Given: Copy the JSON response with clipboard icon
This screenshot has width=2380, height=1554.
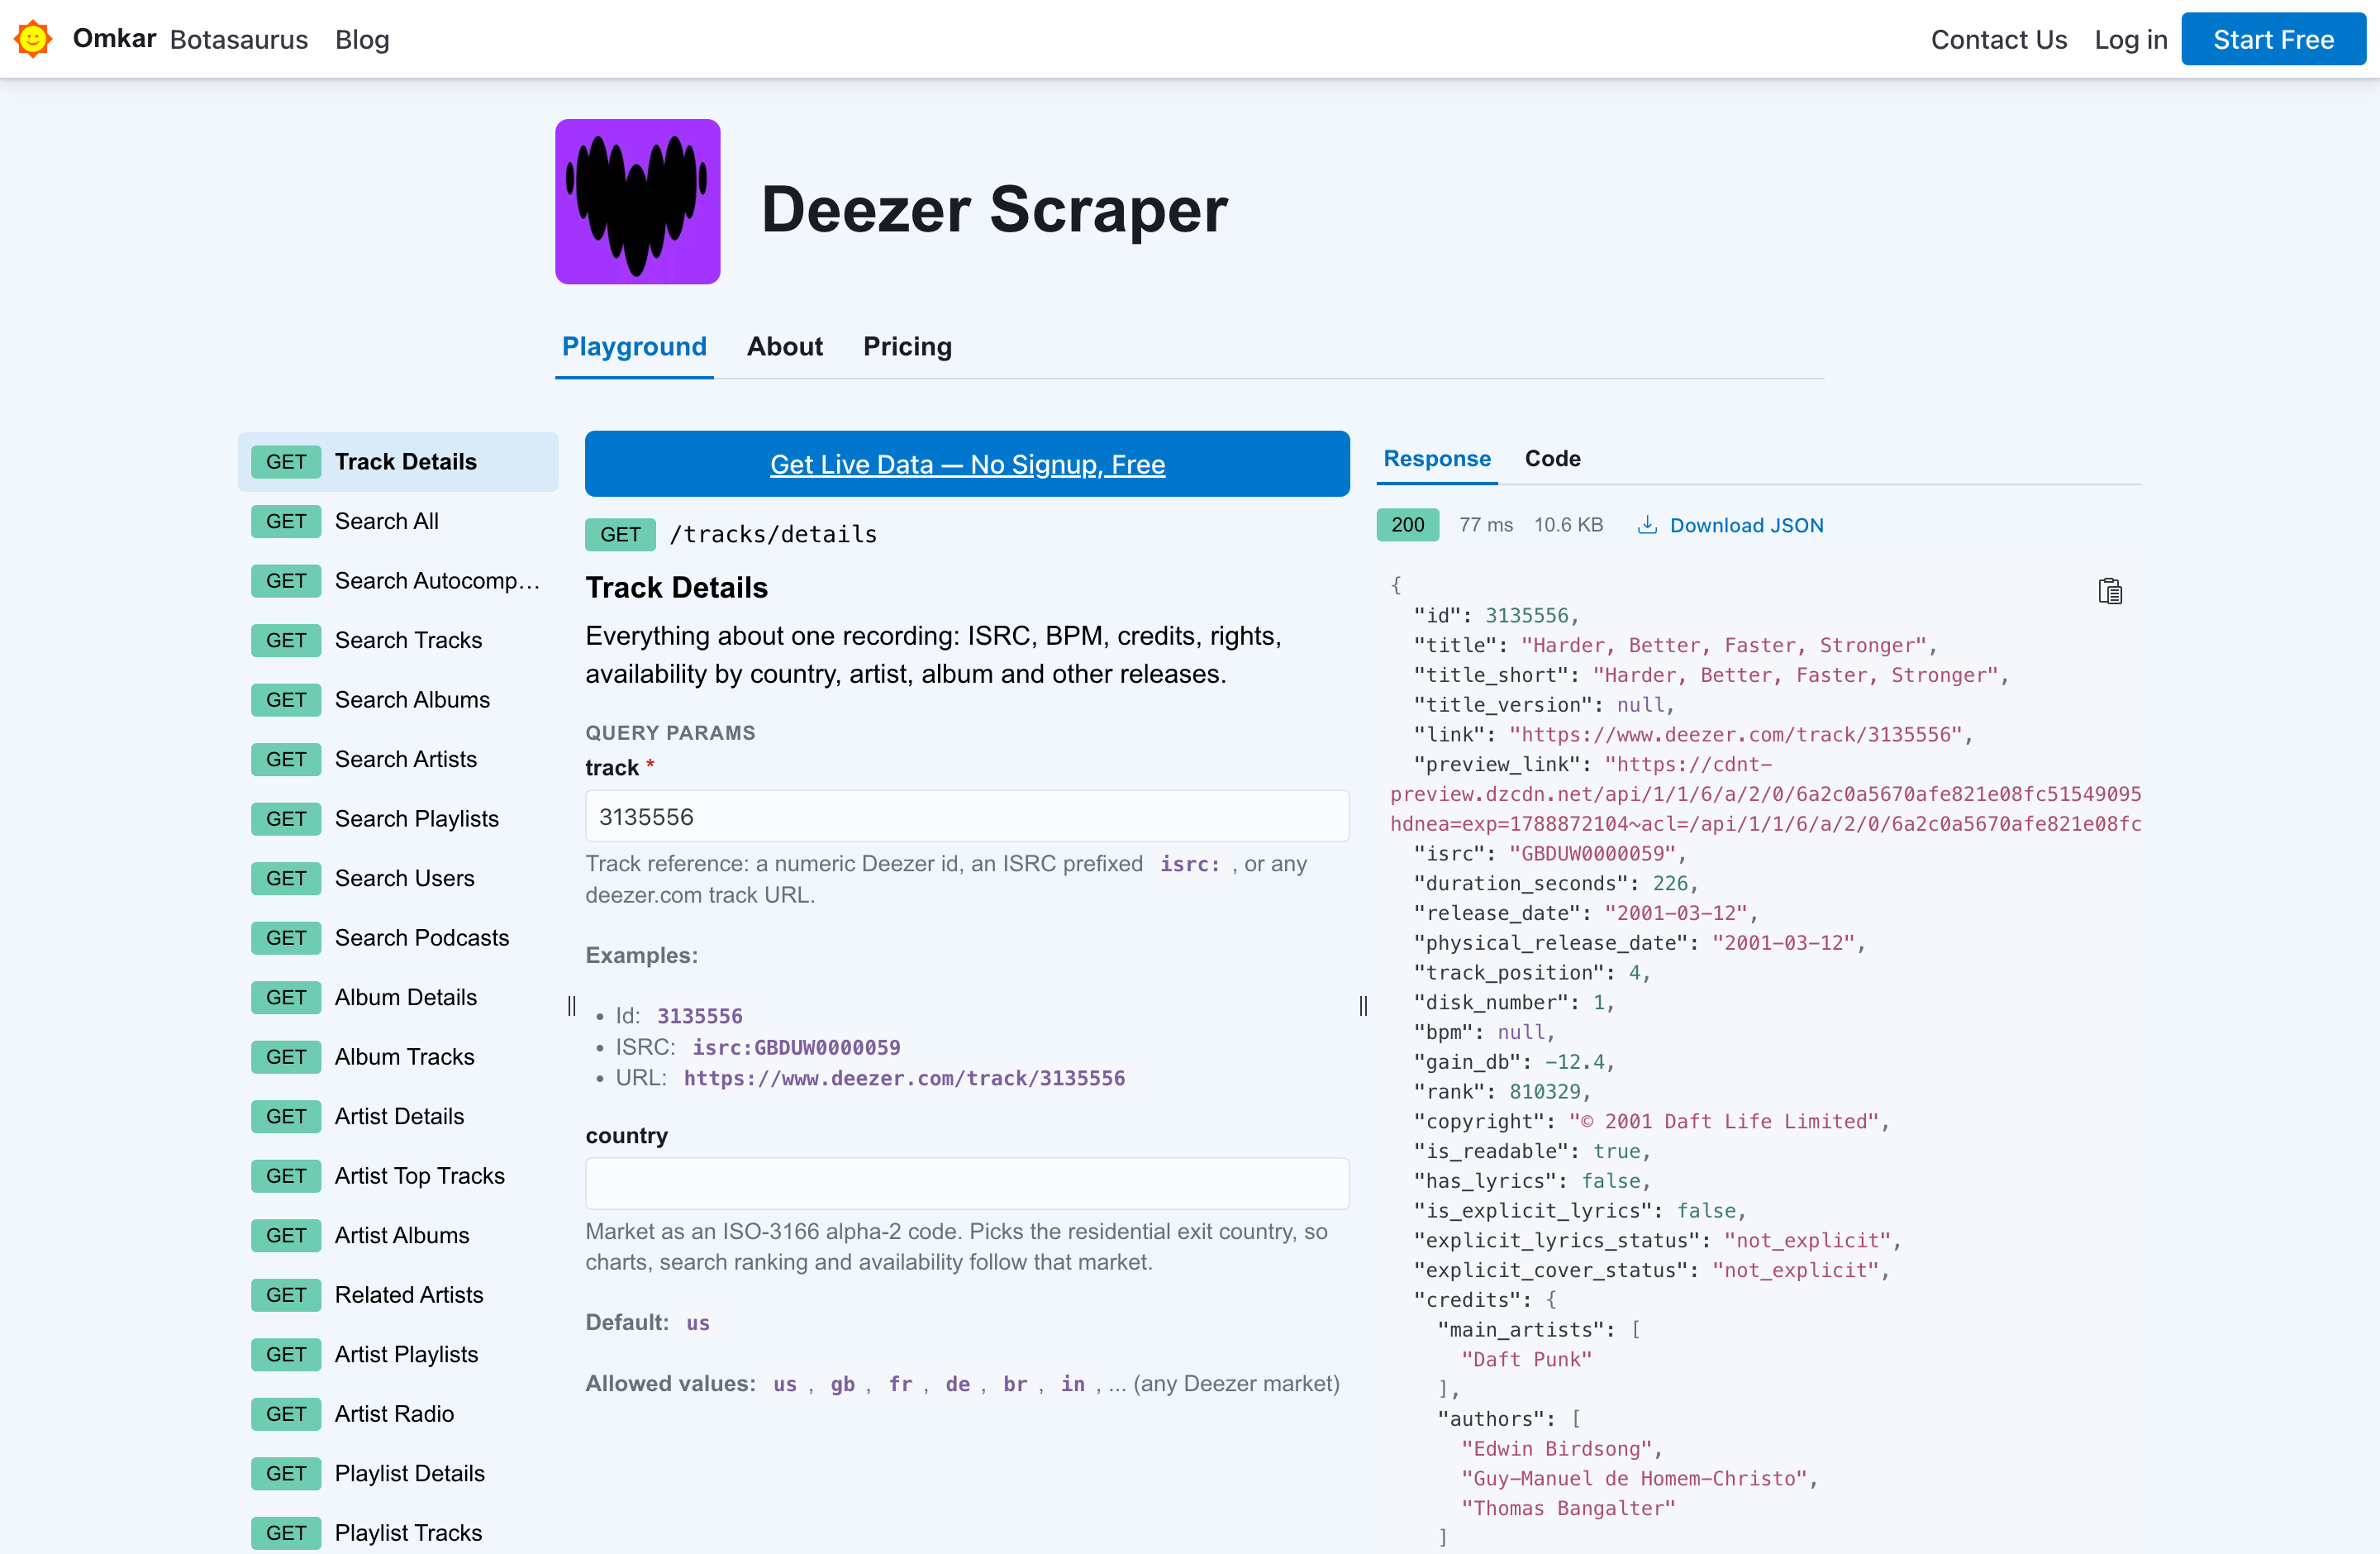Looking at the screenshot, I should (2109, 591).
